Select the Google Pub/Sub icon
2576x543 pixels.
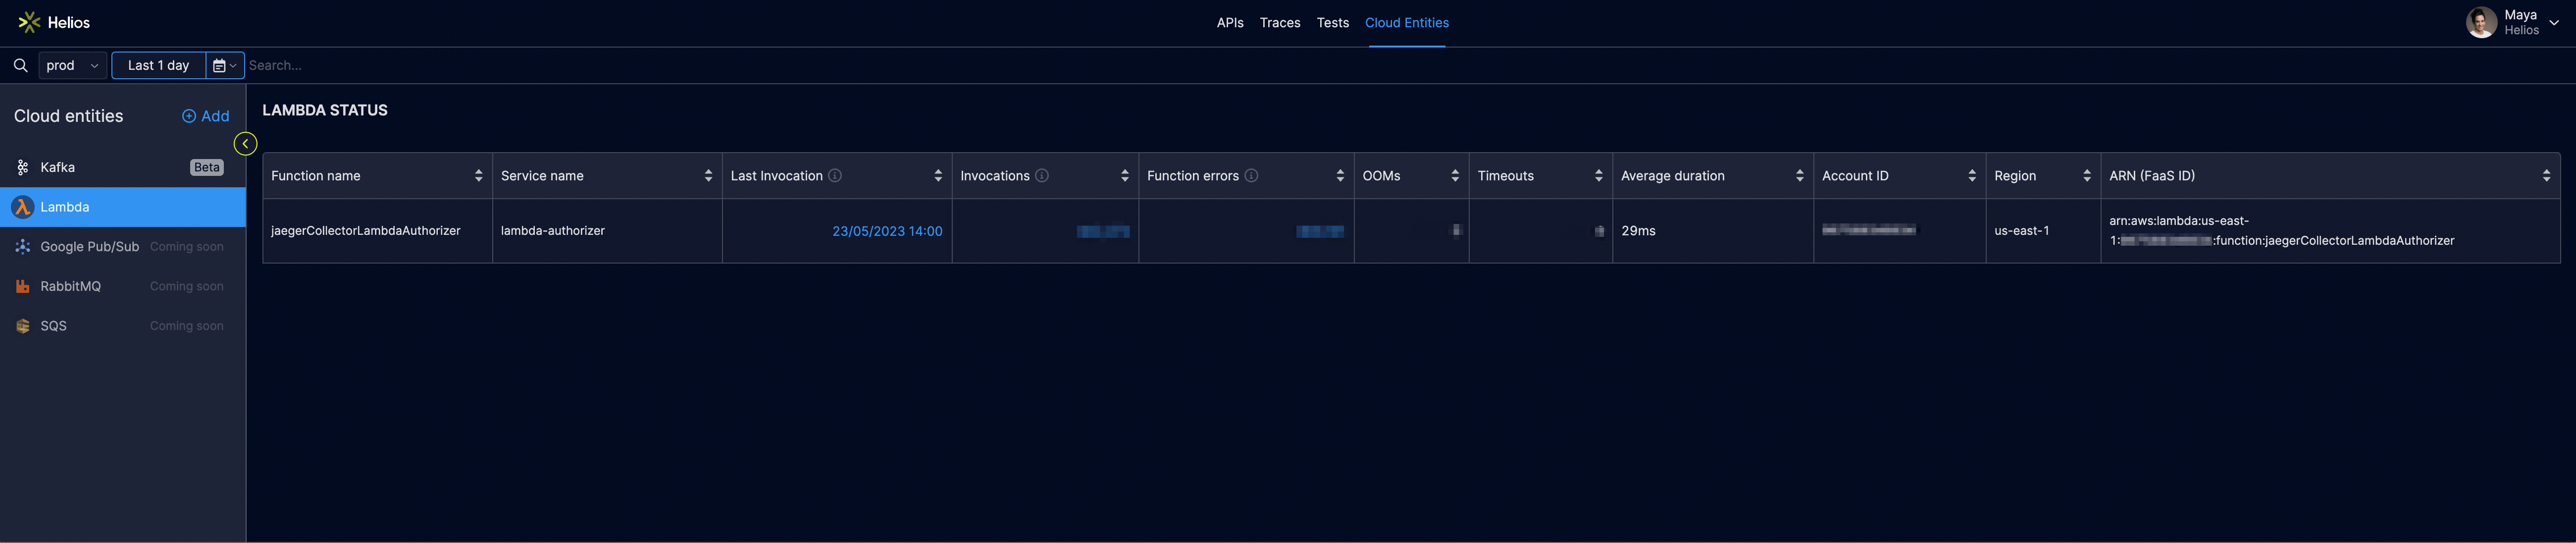pos(22,246)
